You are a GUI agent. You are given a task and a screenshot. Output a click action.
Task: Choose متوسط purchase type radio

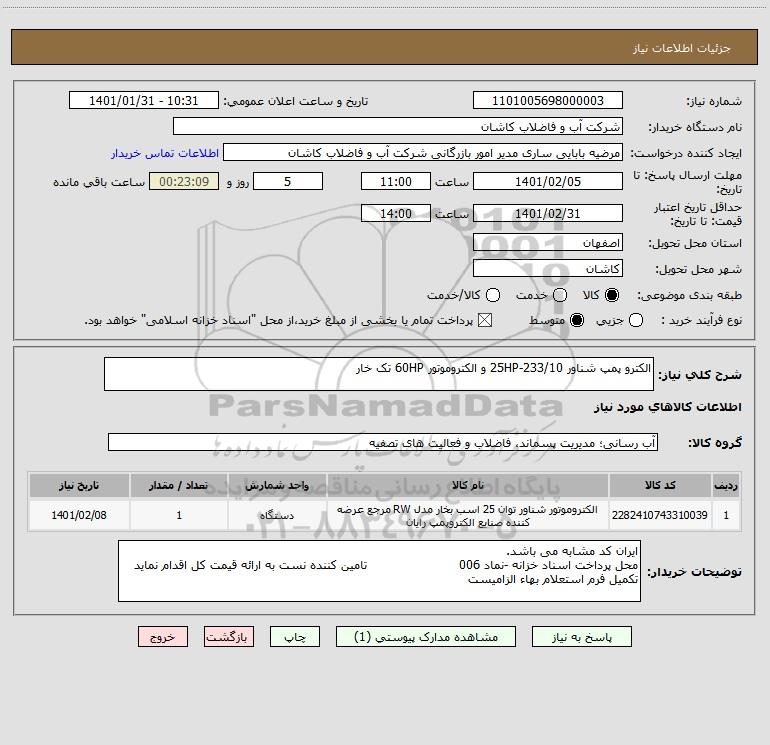click(577, 321)
